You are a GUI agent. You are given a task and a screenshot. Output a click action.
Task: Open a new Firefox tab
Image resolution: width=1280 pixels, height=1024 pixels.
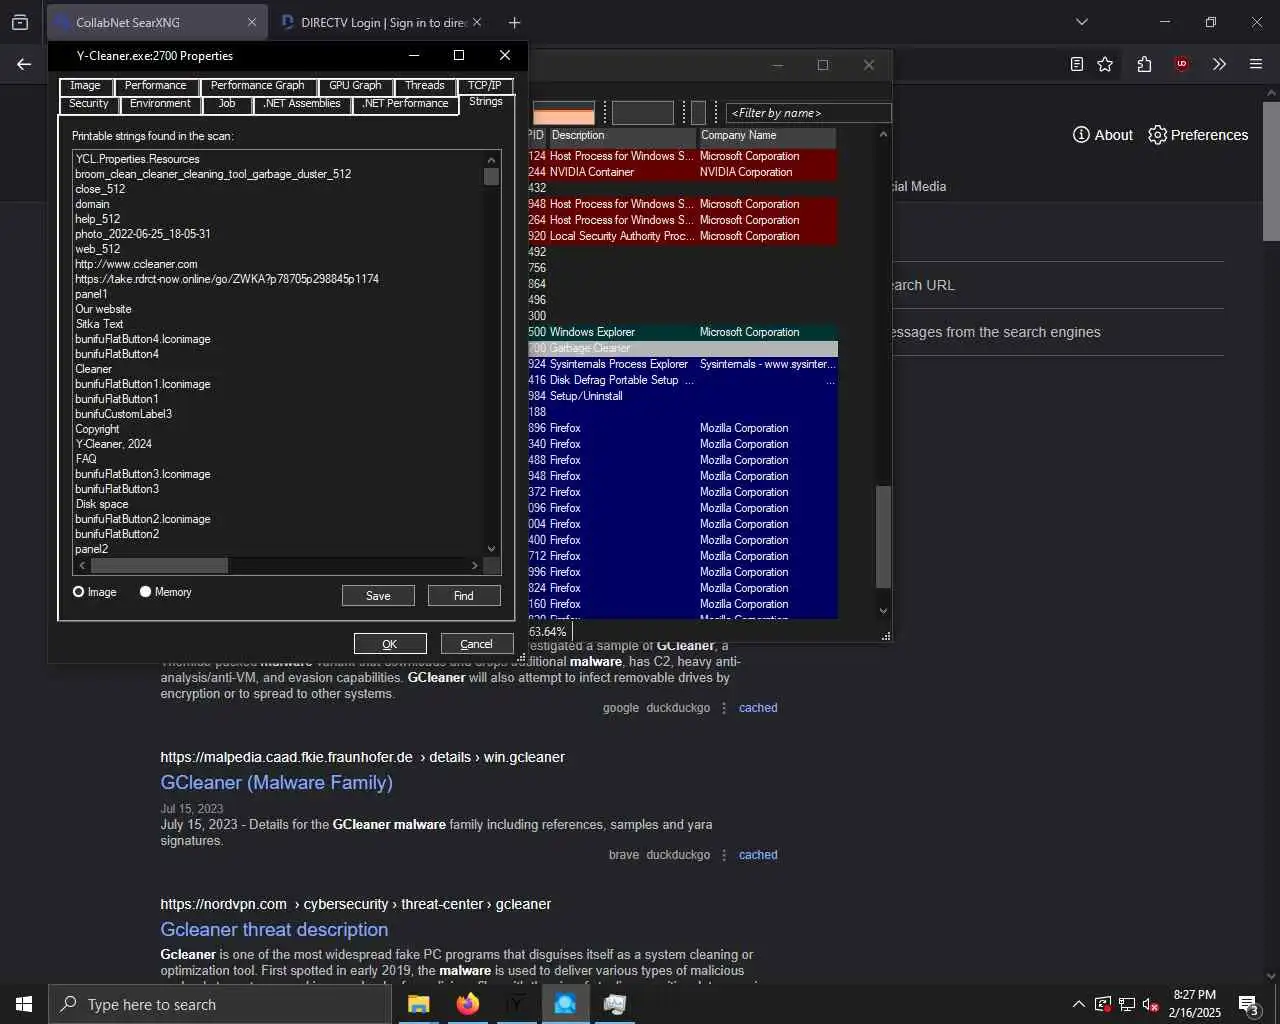pos(514,22)
